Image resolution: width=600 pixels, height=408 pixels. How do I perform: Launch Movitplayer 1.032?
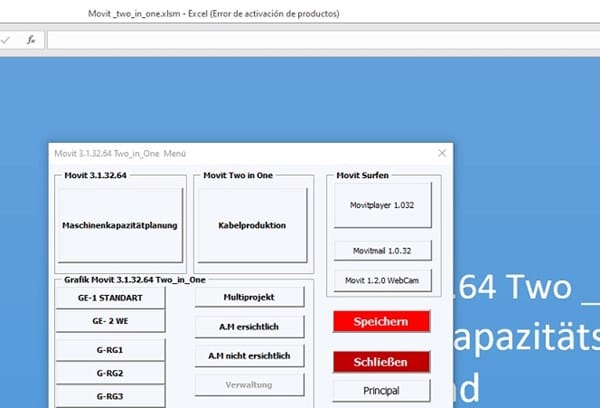(382, 205)
